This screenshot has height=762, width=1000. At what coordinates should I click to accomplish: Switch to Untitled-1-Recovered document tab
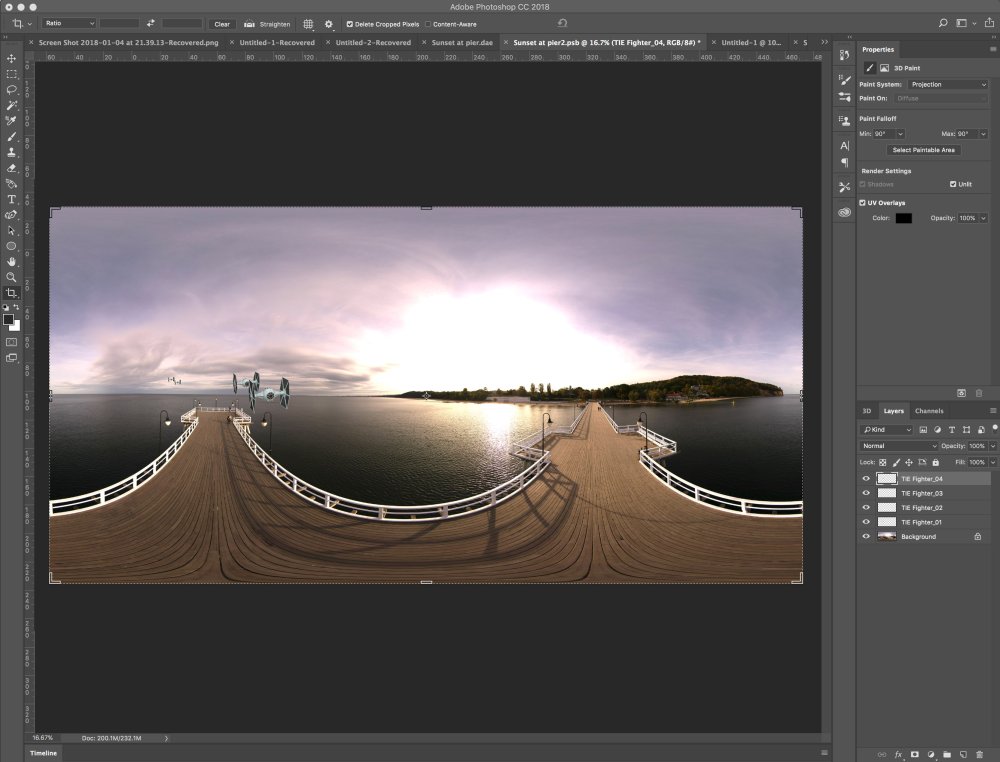(x=277, y=43)
